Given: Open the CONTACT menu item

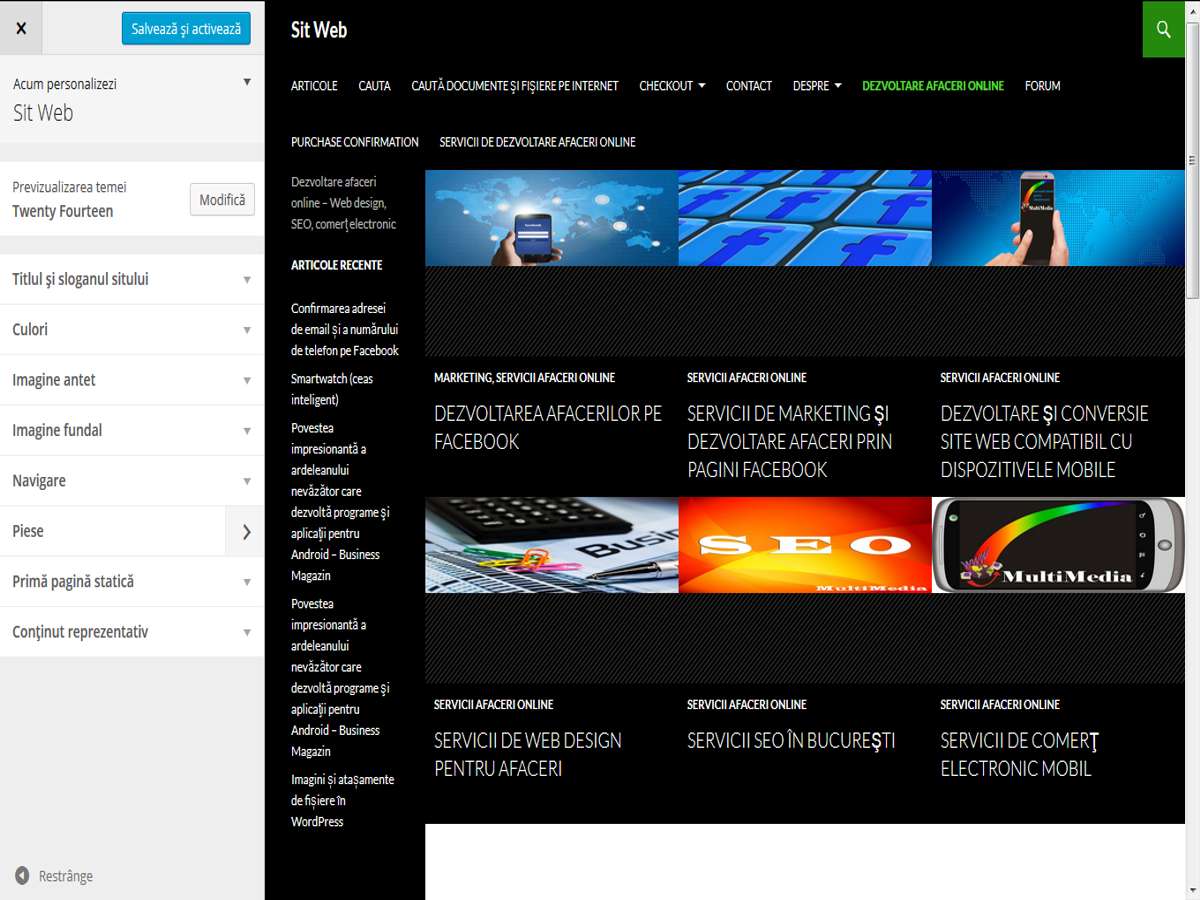Looking at the screenshot, I should (x=749, y=86).
